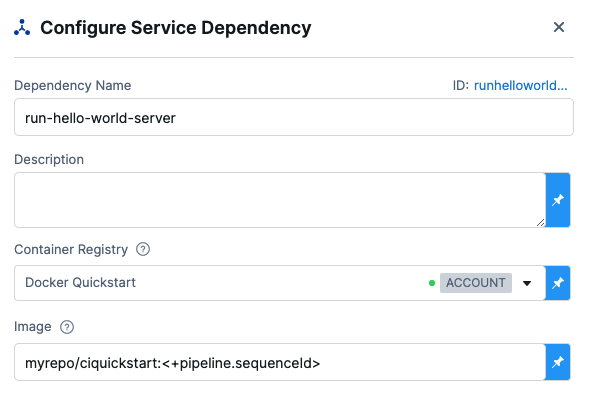The height and width of the screenshot is (397, 592).
Task: Select the Docker Quickstart connector field
Action: [x=280, y=283]
